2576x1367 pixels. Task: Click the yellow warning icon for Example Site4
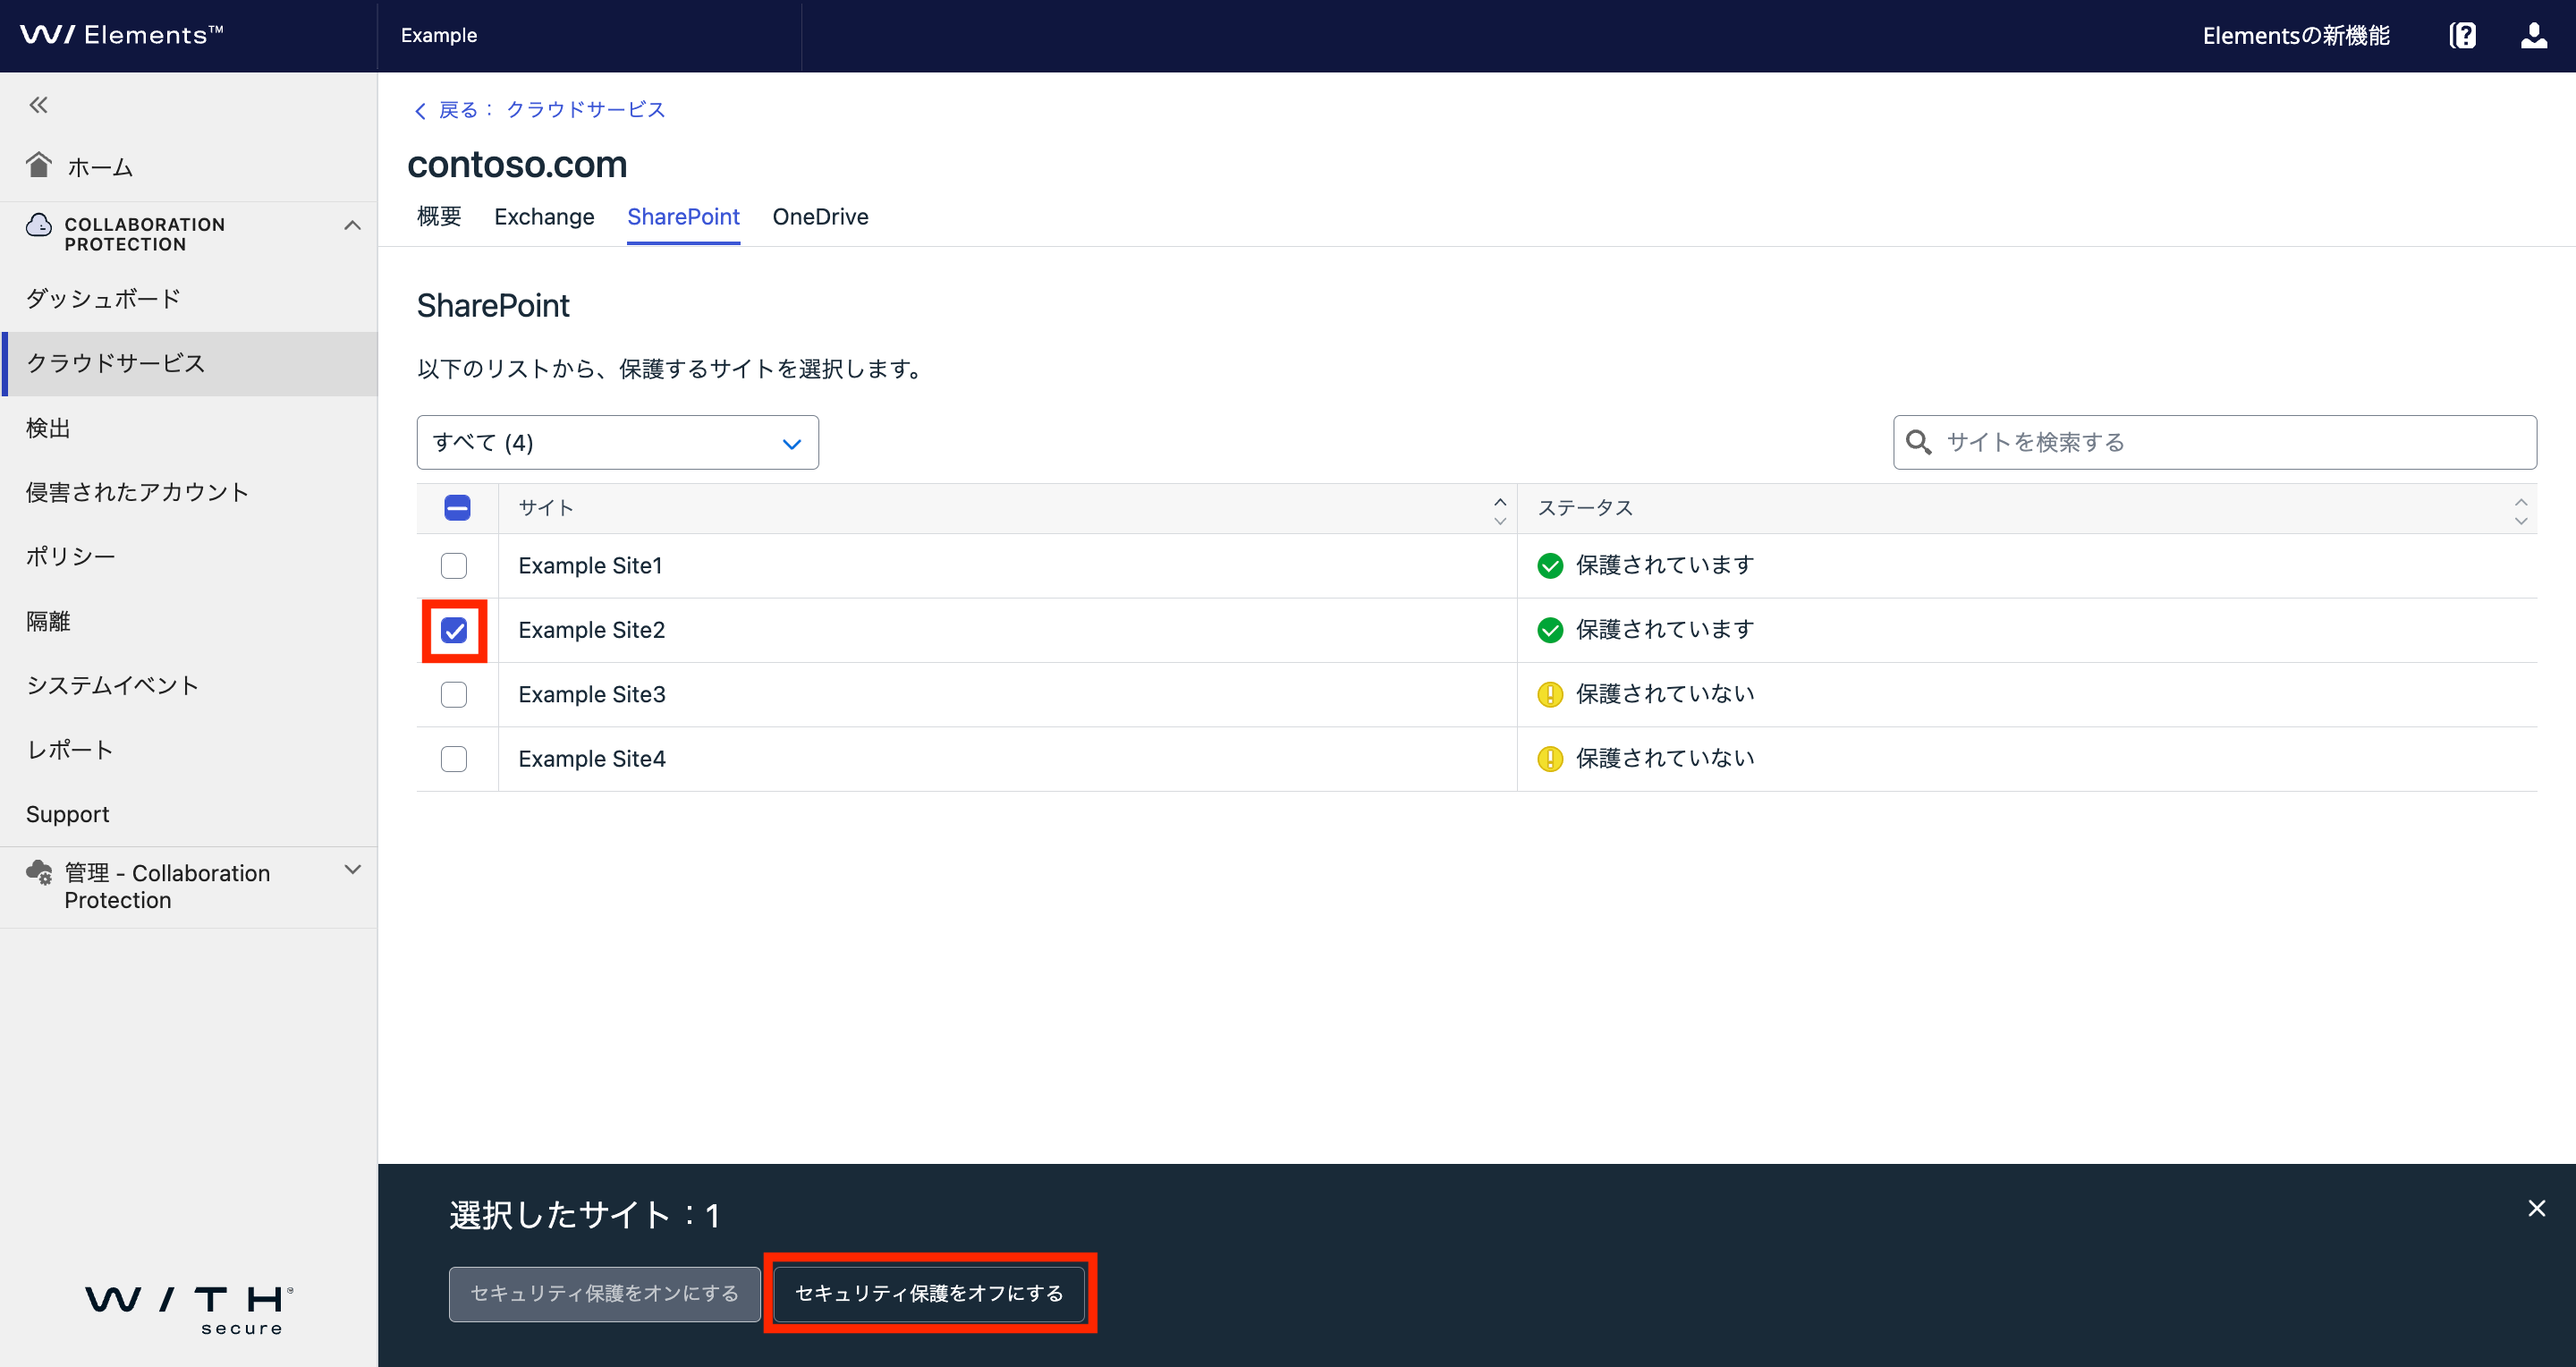[x=1549, y=759]
